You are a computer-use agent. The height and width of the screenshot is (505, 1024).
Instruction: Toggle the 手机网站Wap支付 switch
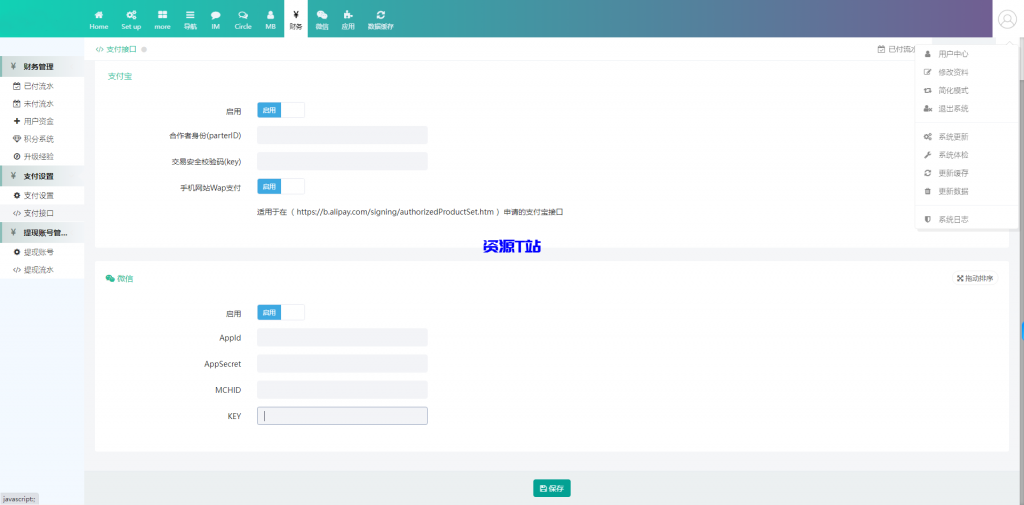(281, 186)
